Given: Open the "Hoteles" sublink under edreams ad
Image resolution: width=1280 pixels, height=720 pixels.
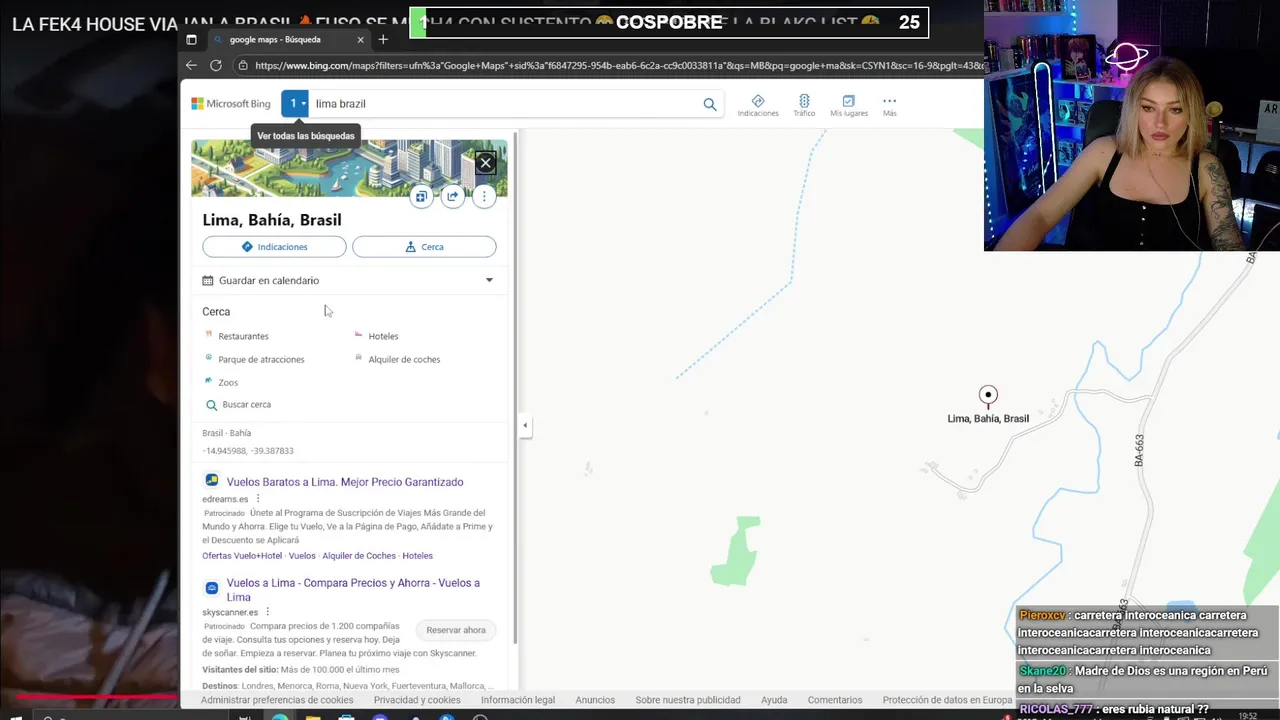Looking at the screenshot, I should (x=417, y=556).
